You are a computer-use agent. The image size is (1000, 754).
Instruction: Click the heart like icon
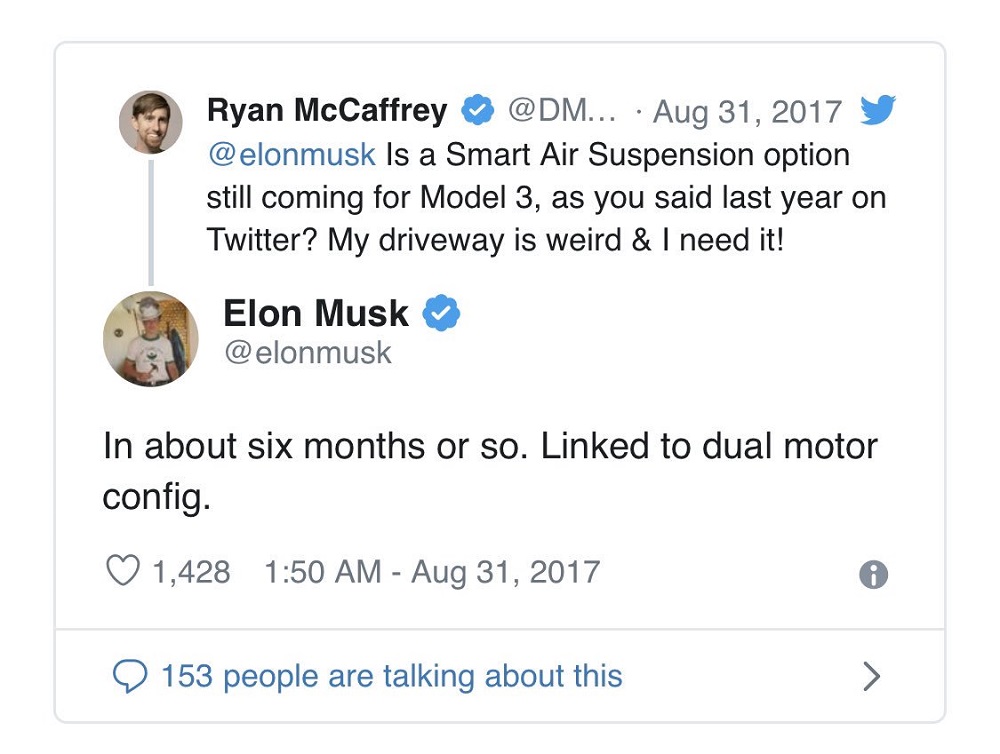(x=121, y=572)
